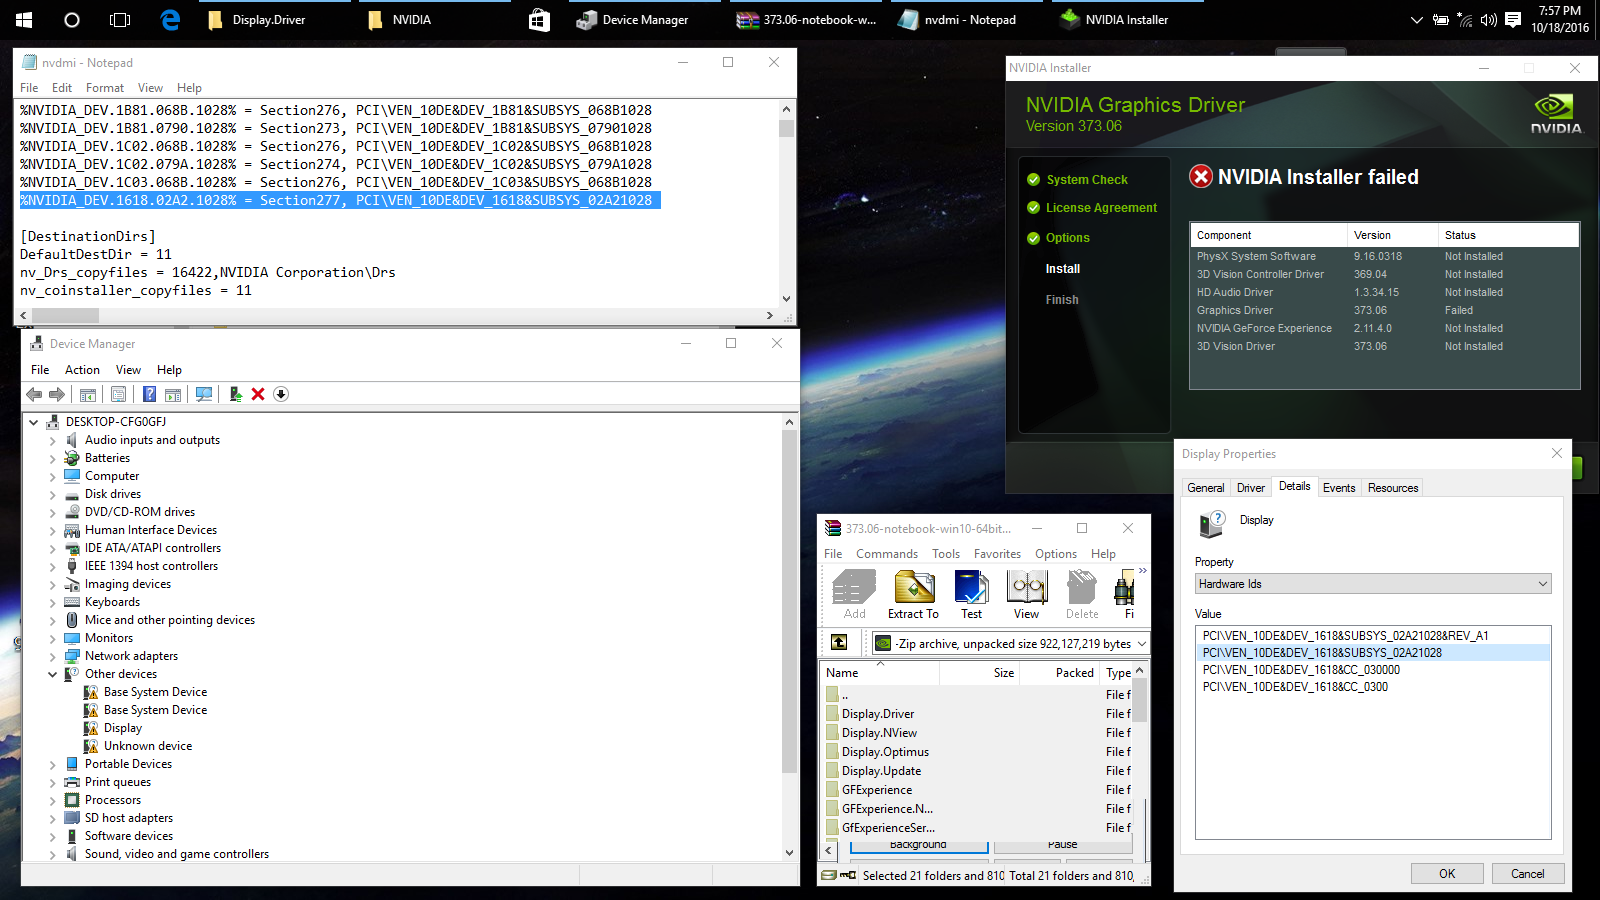Click Name column header in WinRAR

(880, 673)
